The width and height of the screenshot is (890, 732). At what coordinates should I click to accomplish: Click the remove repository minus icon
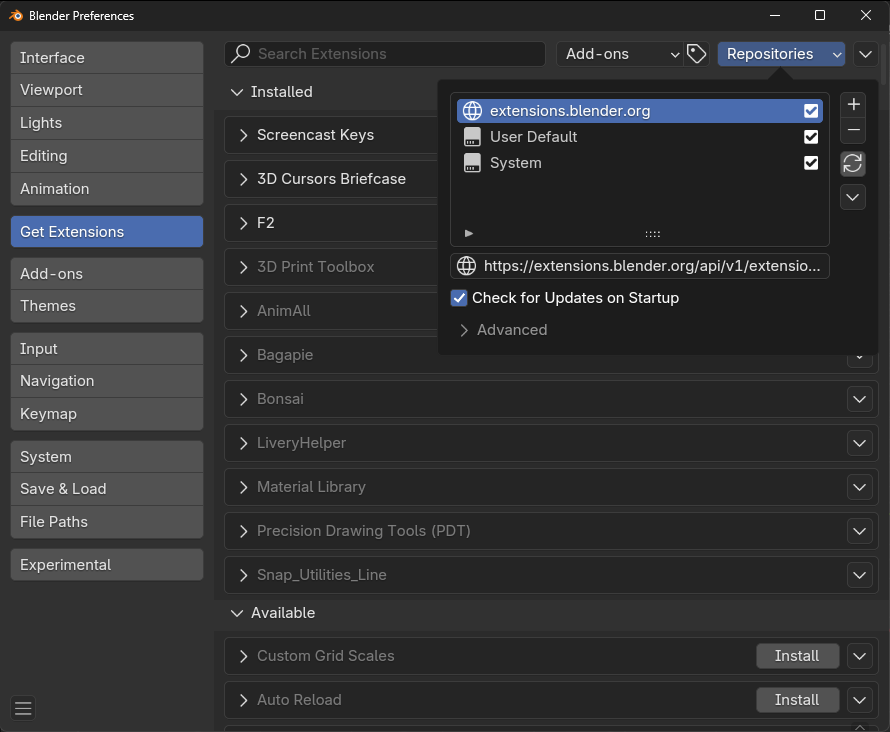pos(853,130)
